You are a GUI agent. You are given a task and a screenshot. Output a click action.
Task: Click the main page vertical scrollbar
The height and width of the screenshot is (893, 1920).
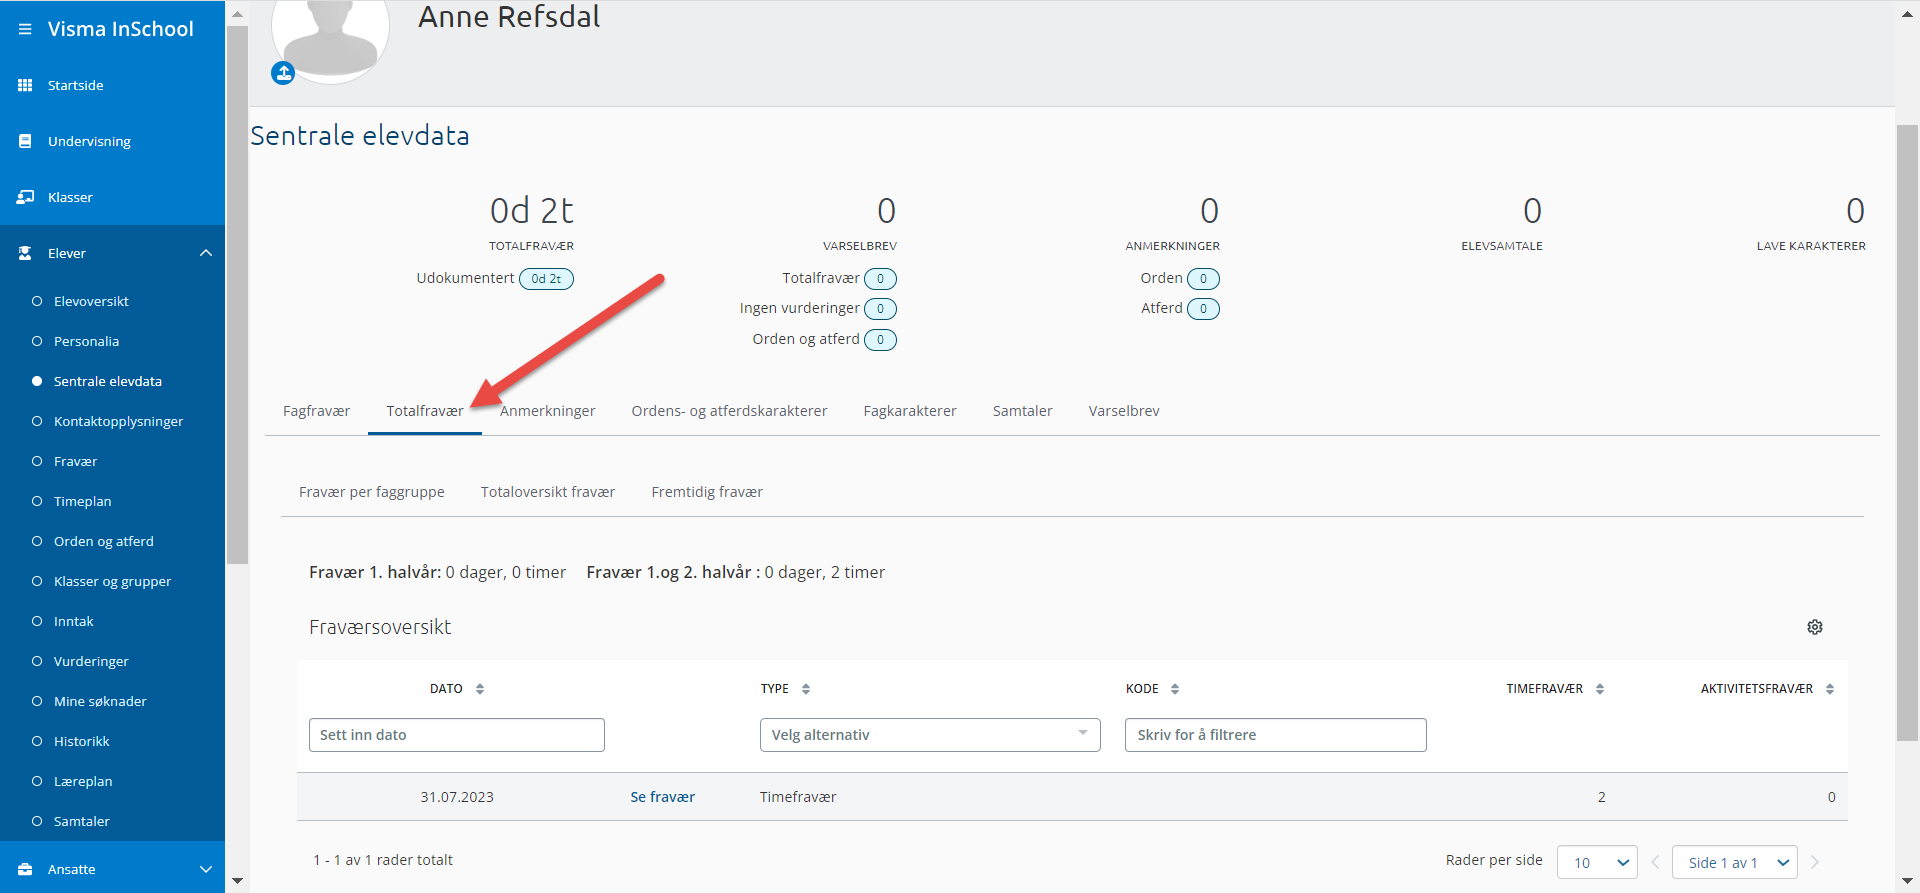1907,432
